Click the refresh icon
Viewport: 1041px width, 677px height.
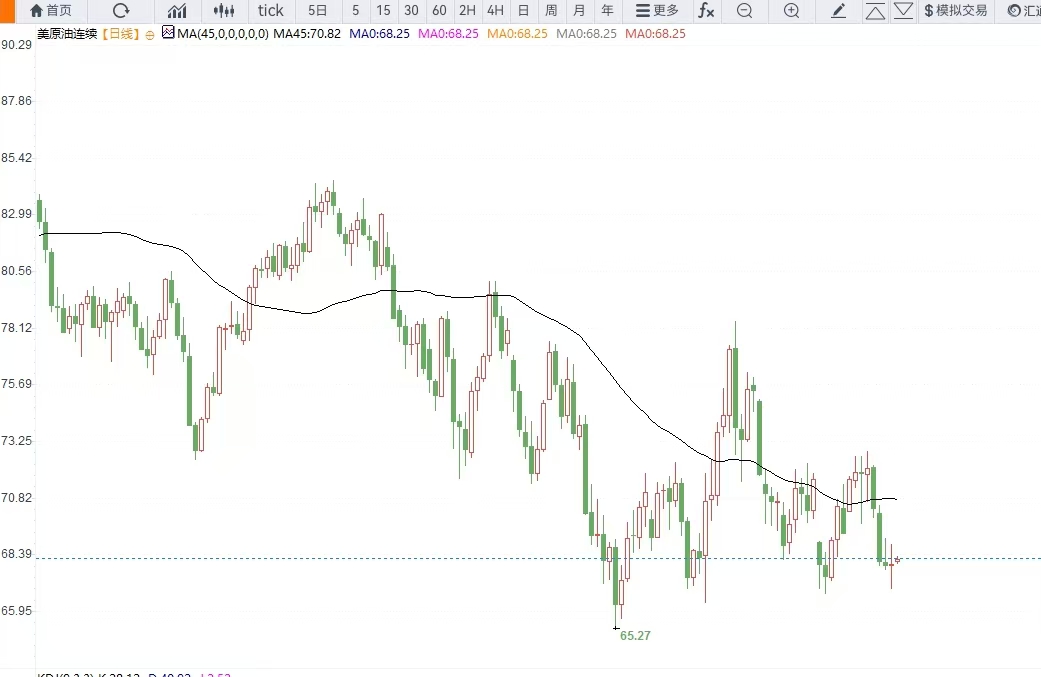click(121, 11)
